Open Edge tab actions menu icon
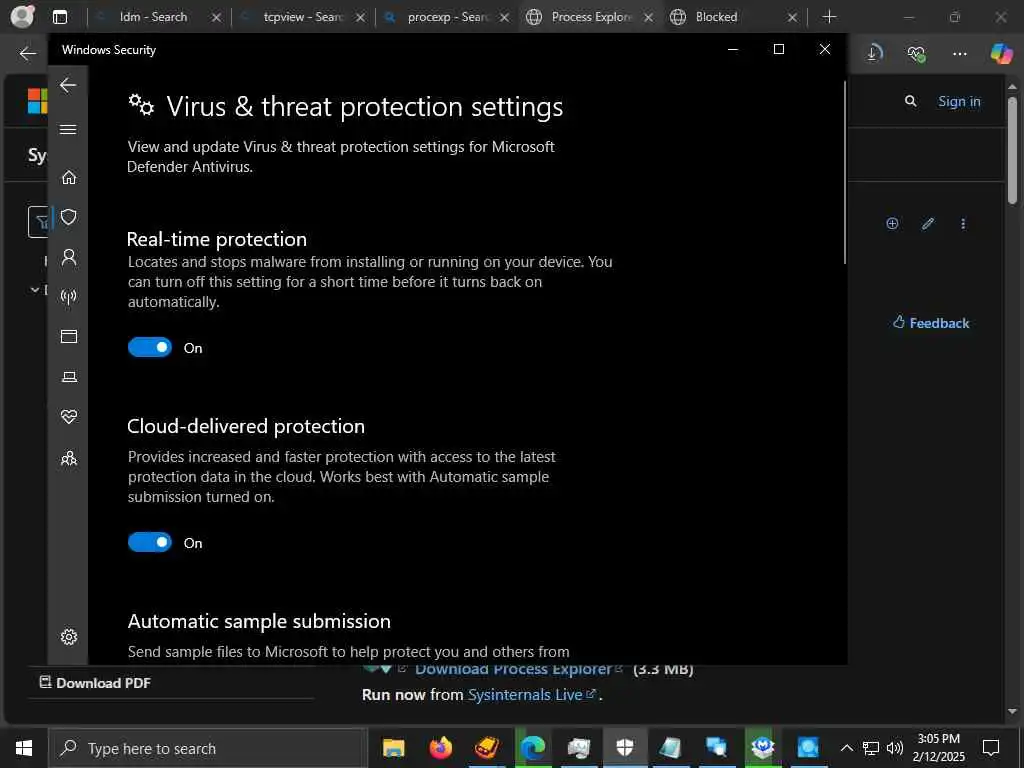The height and width of the screenshot is (768, 1024). coord(60,17)
